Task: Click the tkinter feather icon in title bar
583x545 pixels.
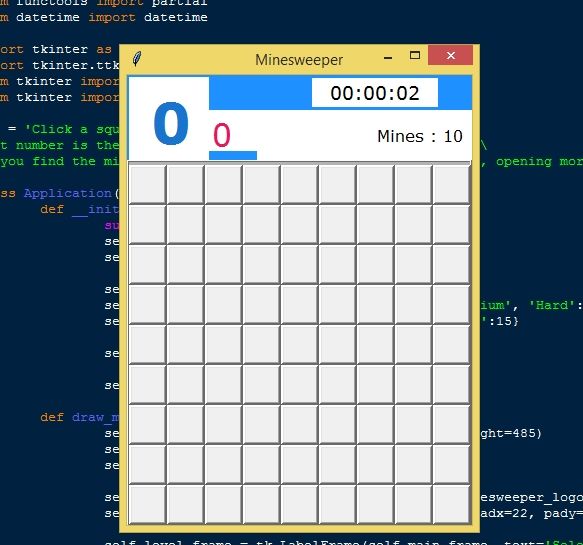Action: (x=137, y=59)
